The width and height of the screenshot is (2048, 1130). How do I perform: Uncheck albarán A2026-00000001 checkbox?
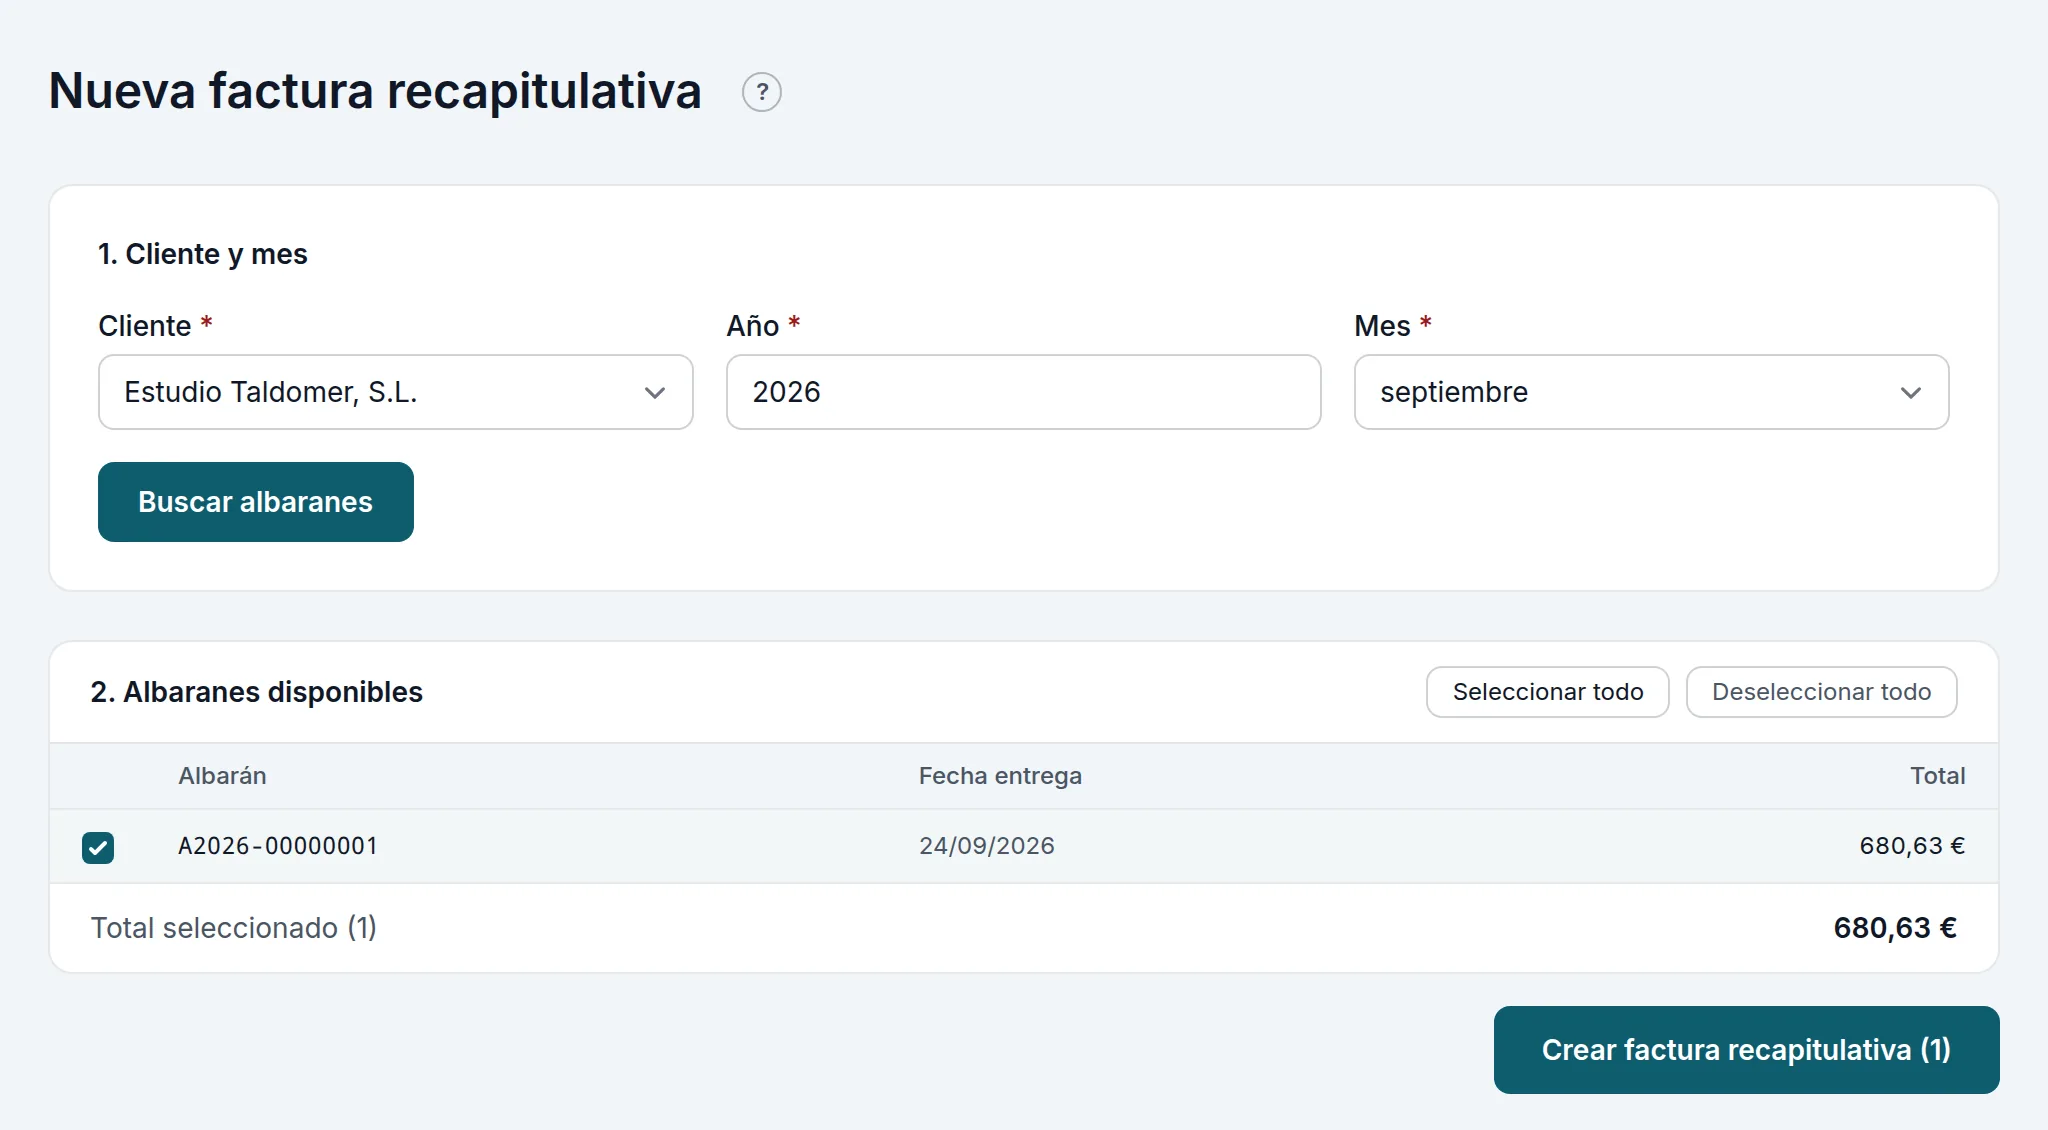click(x=98, y=847)
